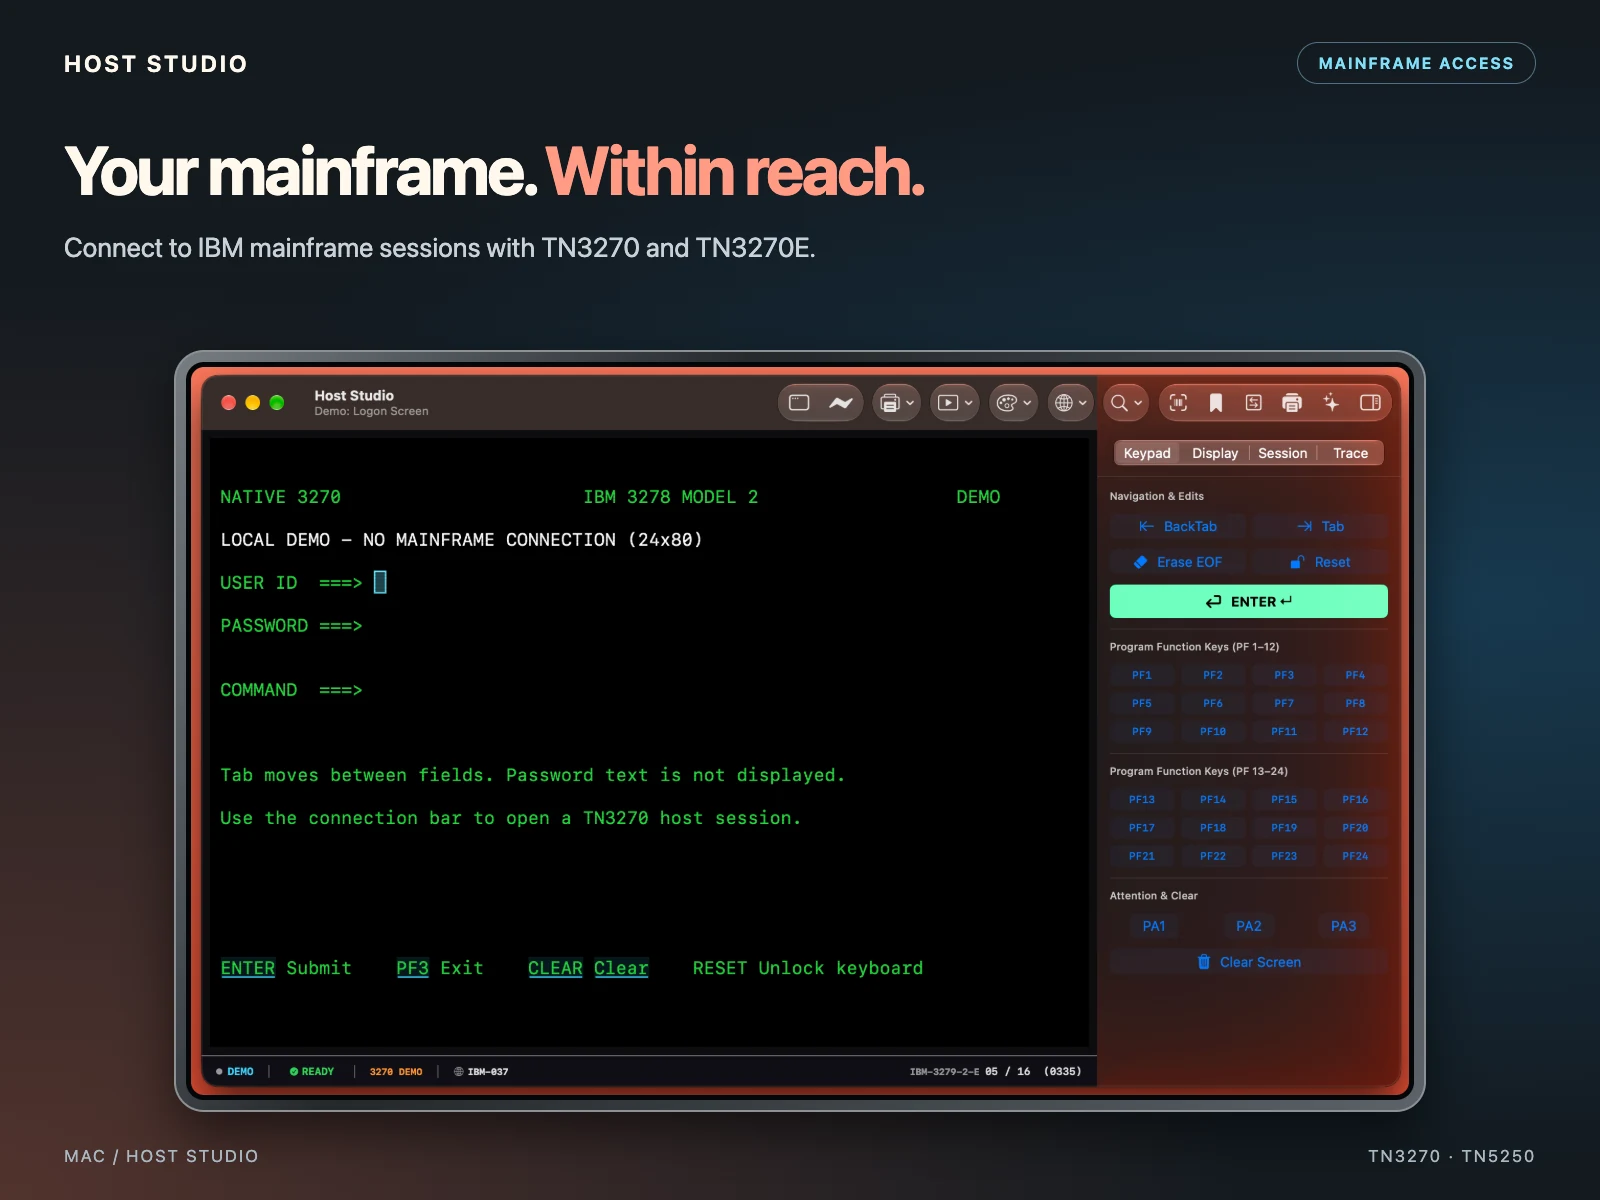Image resolution: width=1600 pixels, height=1200 pixels.
Task: Click the PF2 key
Action: [1213, 675]
